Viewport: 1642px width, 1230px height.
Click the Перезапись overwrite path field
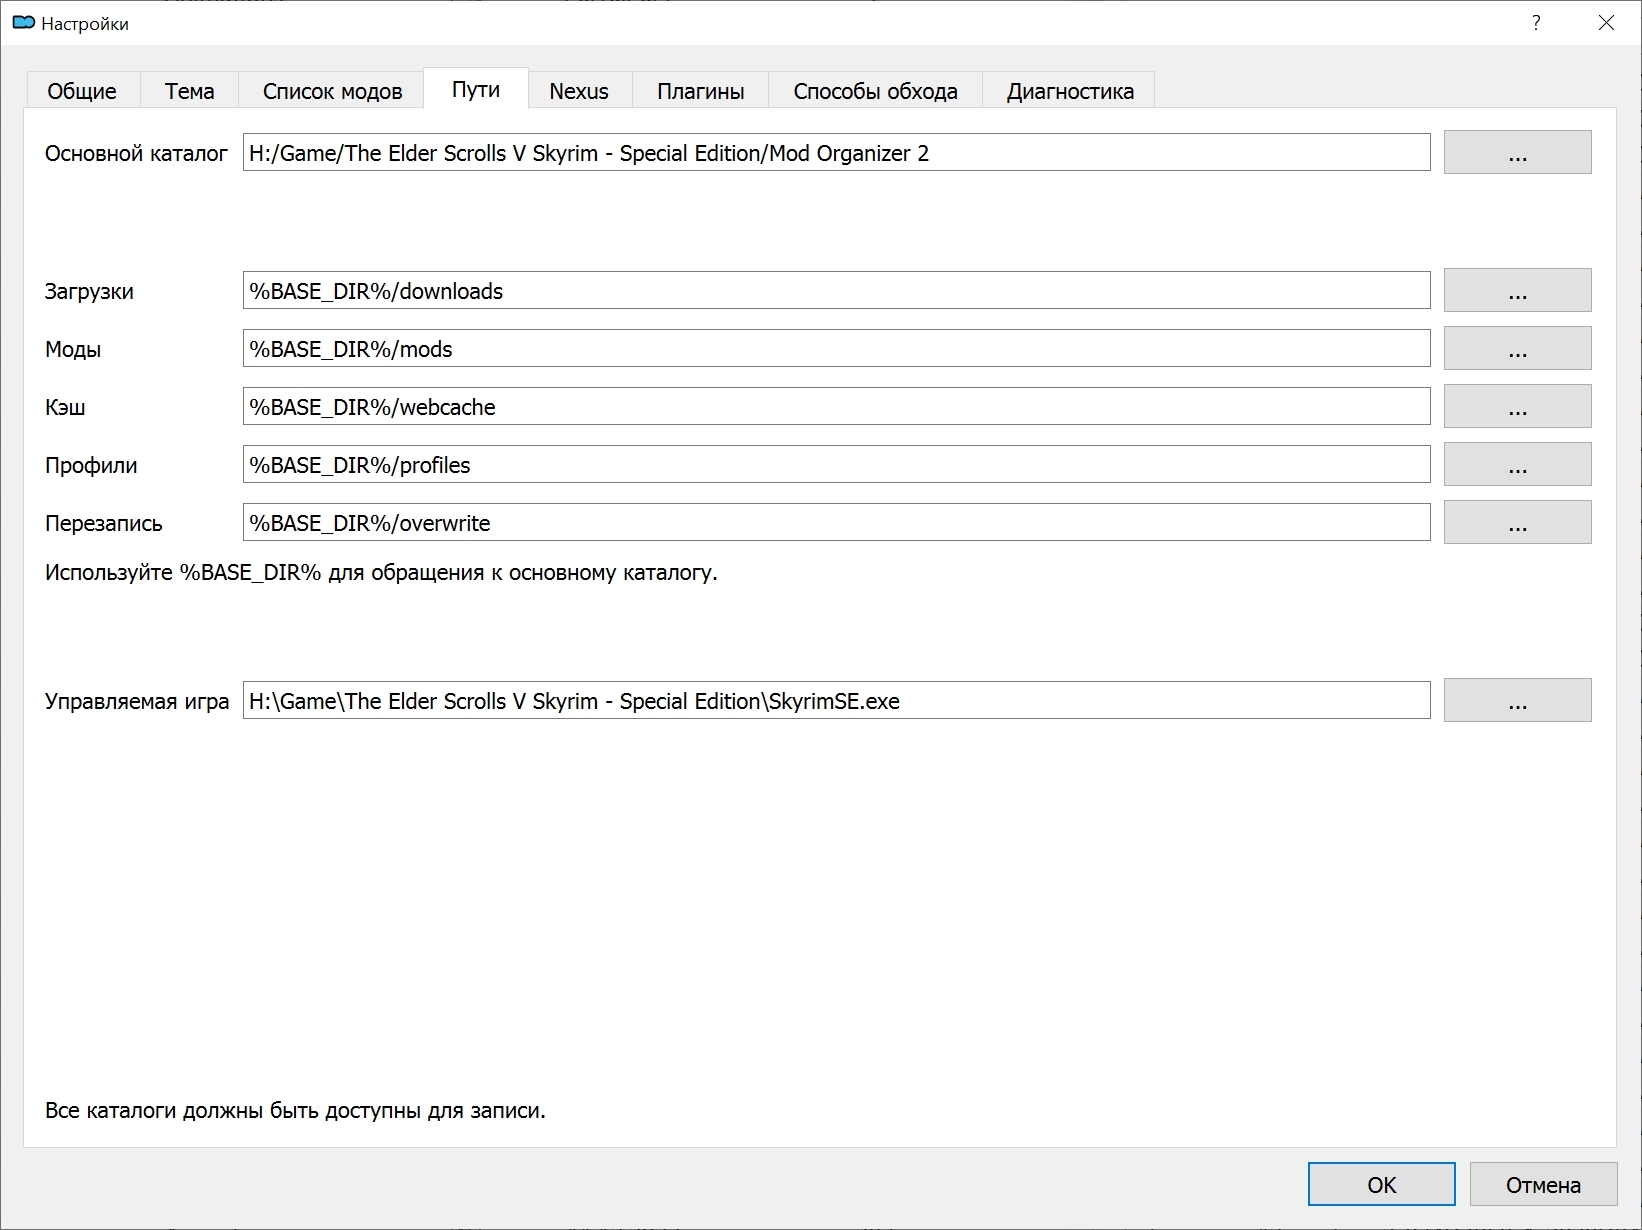coord(836,522)
